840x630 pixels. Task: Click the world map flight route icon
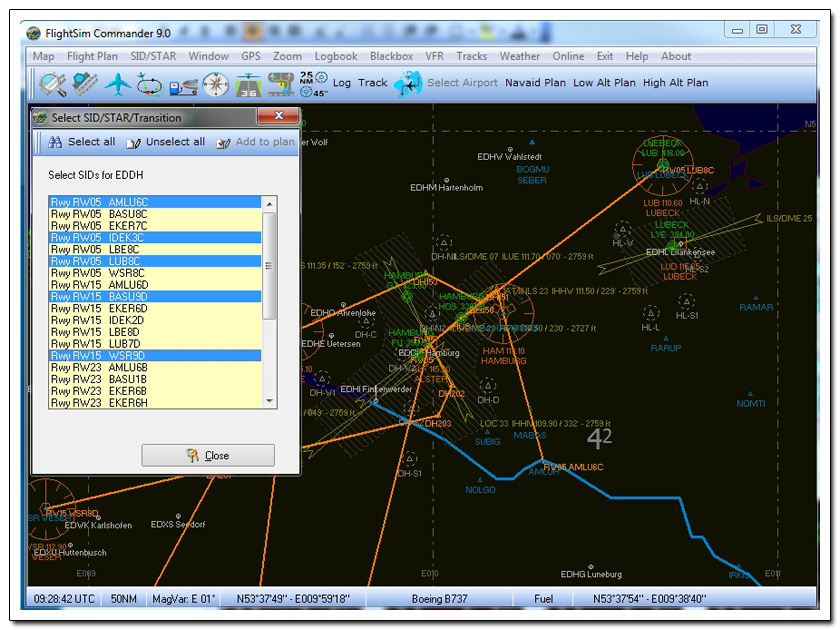408,84
